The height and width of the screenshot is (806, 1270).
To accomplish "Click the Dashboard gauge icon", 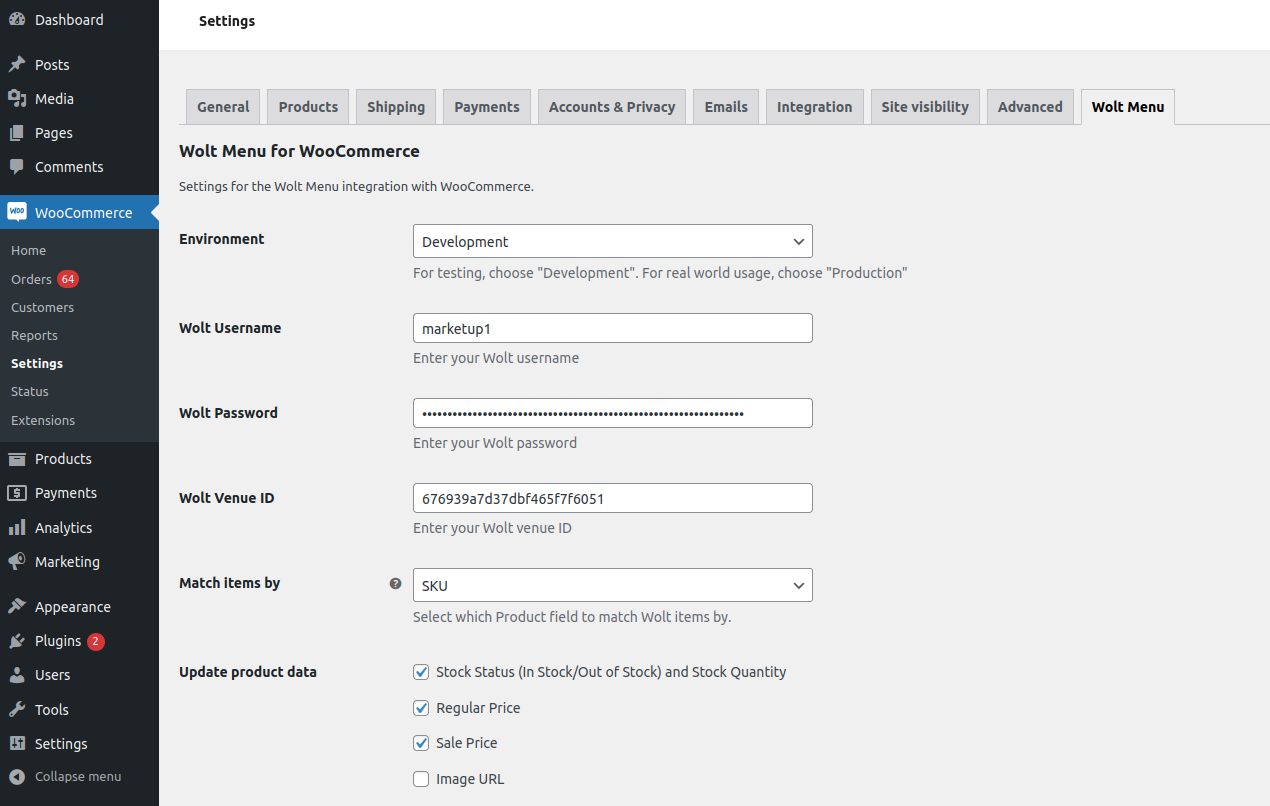I will click(17, 20).
